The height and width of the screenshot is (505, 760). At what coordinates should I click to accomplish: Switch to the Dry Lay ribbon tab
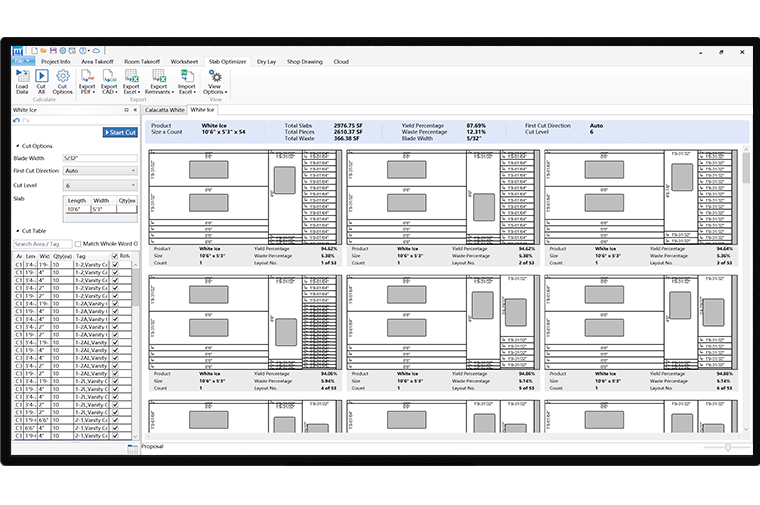pyautogui.click(x=266, y=62)
